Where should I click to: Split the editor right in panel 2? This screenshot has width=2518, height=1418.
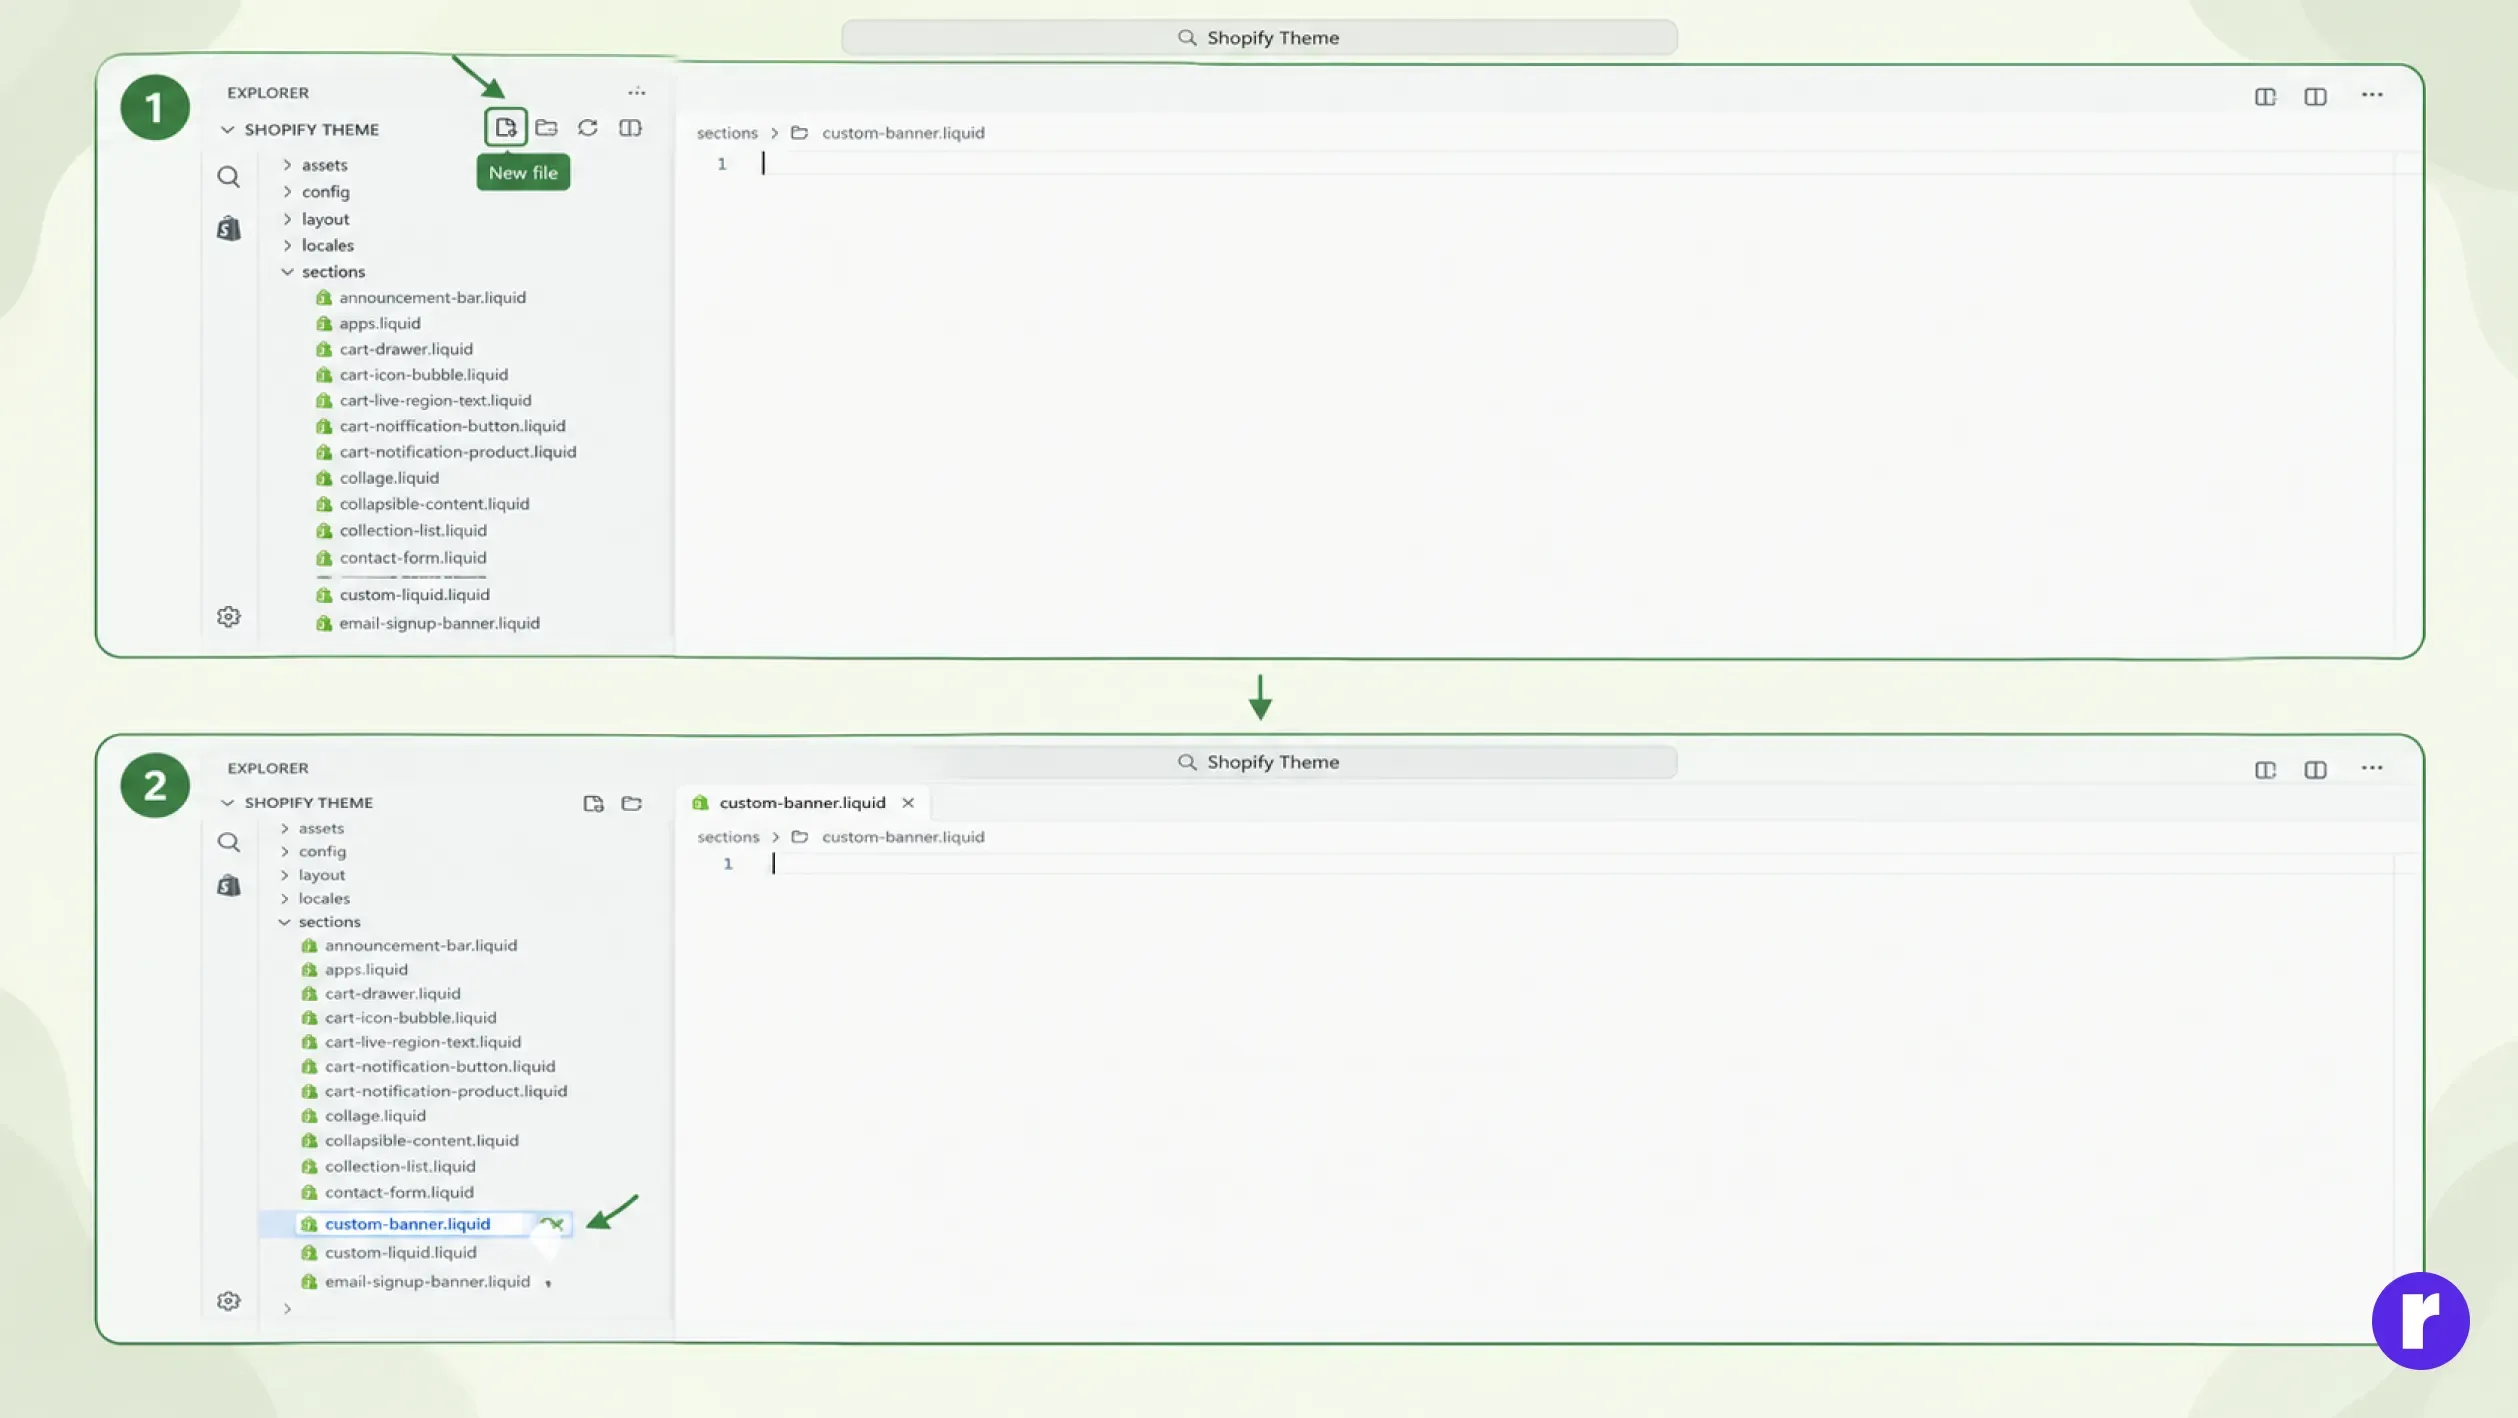[x=2315, y=769]
